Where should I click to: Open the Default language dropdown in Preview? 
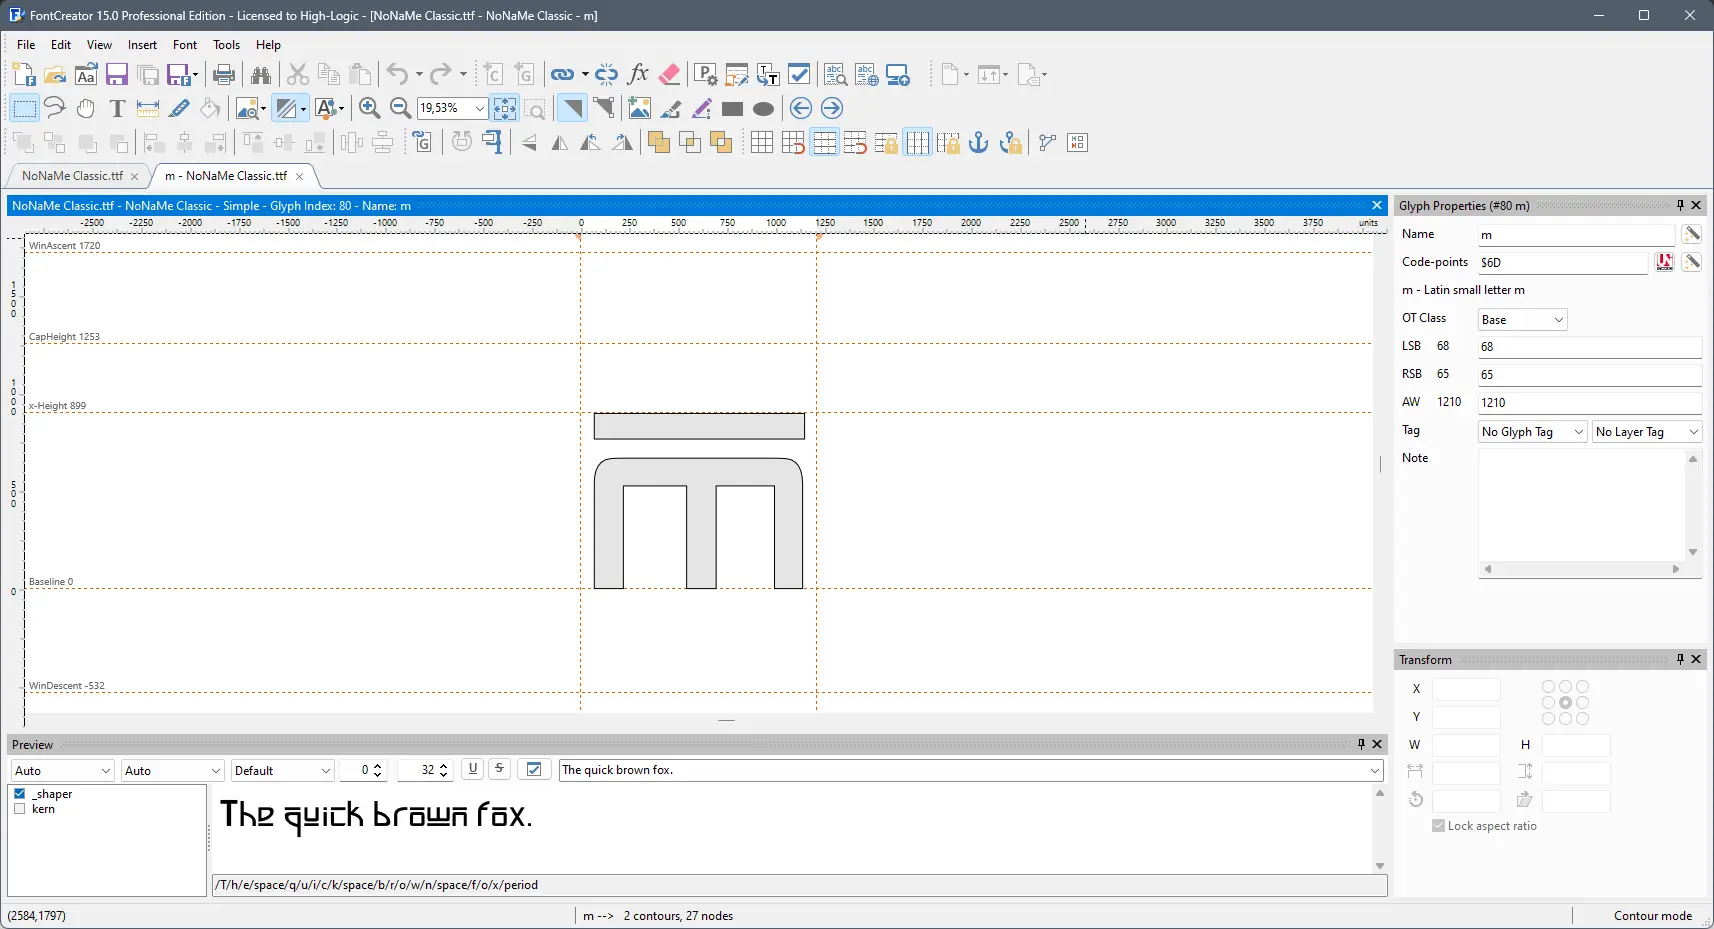tap(325, 770)
